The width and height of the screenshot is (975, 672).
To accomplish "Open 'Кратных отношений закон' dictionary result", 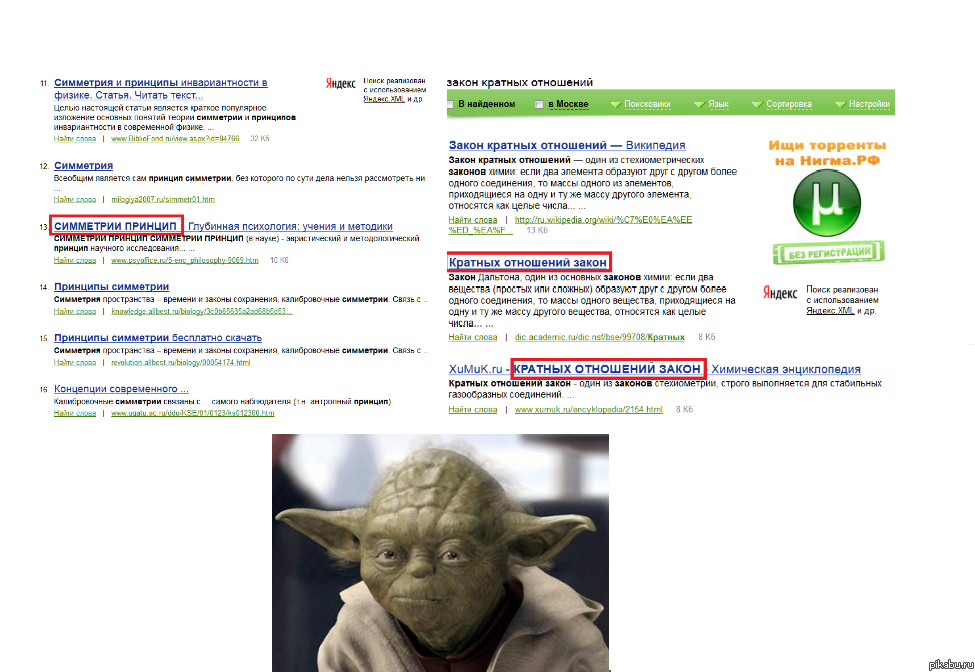I will (528, 262).
